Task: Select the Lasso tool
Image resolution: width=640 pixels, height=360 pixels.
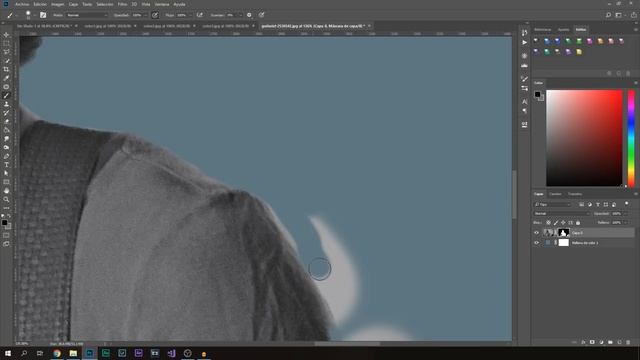Action: coord(6,52)
